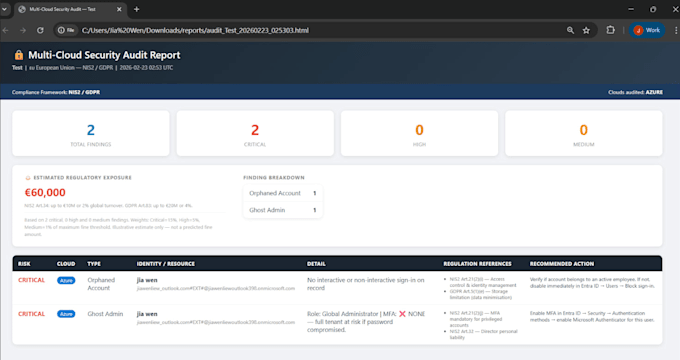Select the Critical count card

pos(255,133)
